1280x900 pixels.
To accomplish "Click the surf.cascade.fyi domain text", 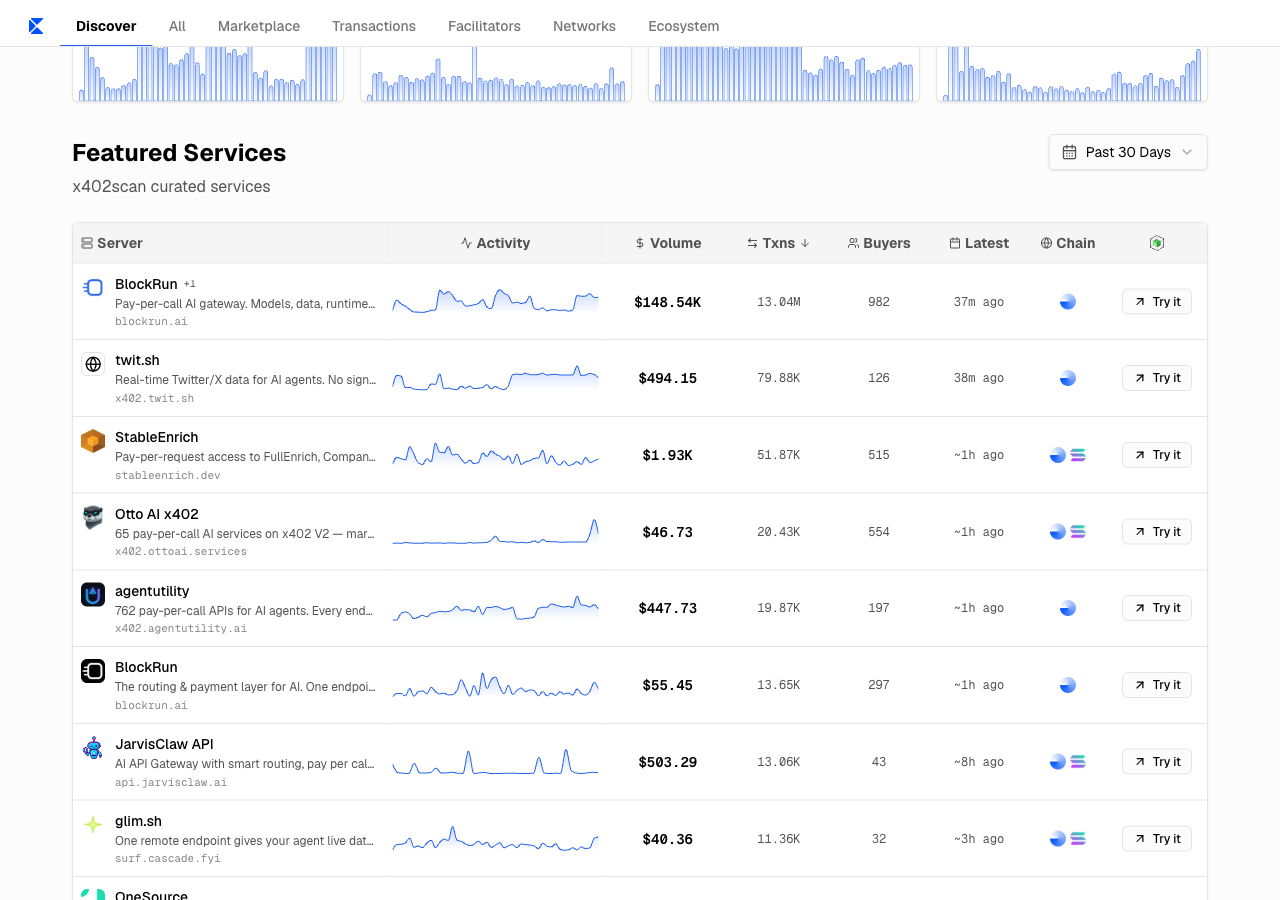I will (168, 858).
